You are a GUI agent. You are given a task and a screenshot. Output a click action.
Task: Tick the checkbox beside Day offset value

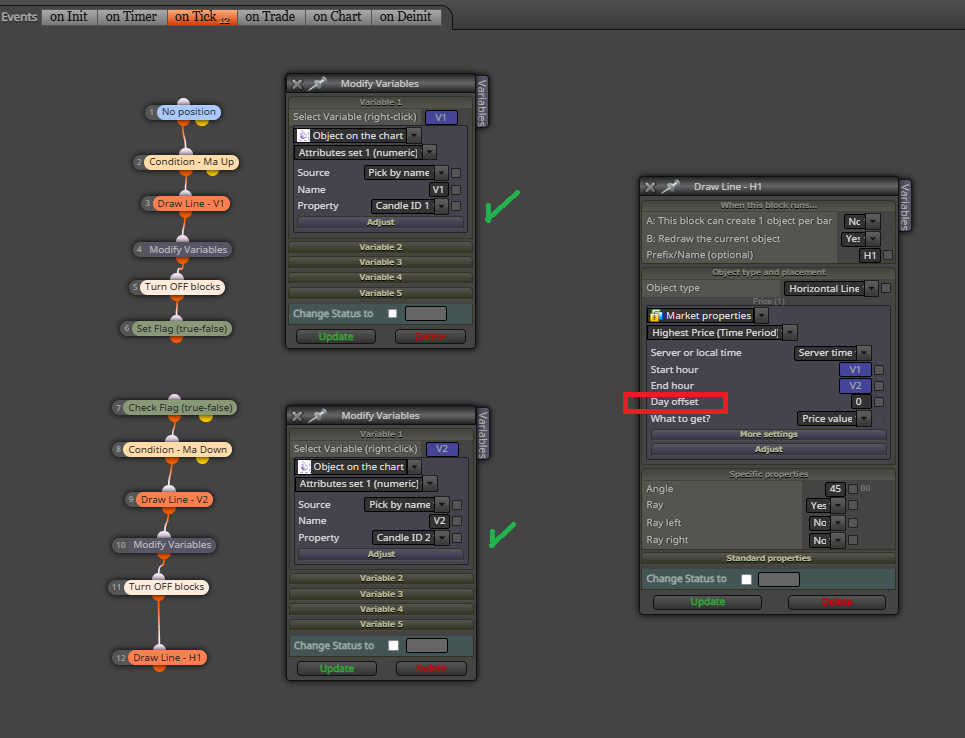point(879,402)
